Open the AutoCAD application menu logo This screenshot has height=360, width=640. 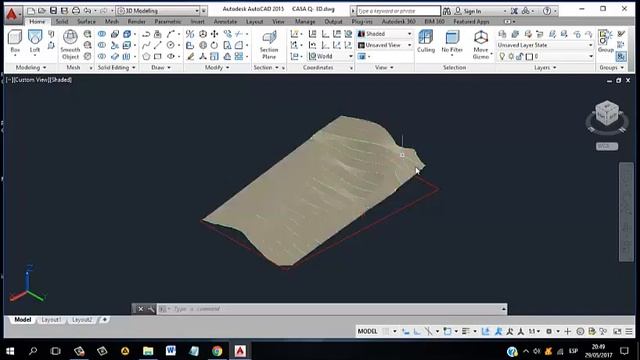[x=12, y=14]
